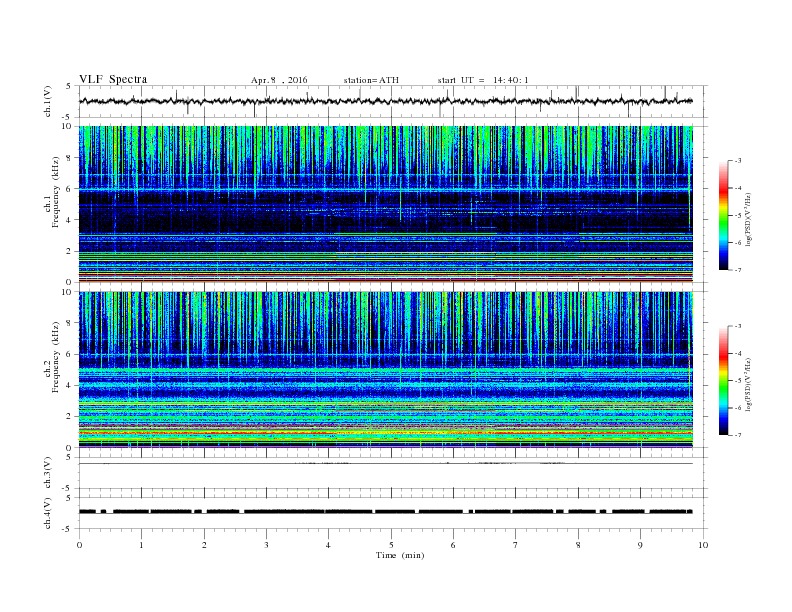
Task: Click the ch.1 color bar "log(PSD)(V²/Hz)" label
Action: (748, 220)
